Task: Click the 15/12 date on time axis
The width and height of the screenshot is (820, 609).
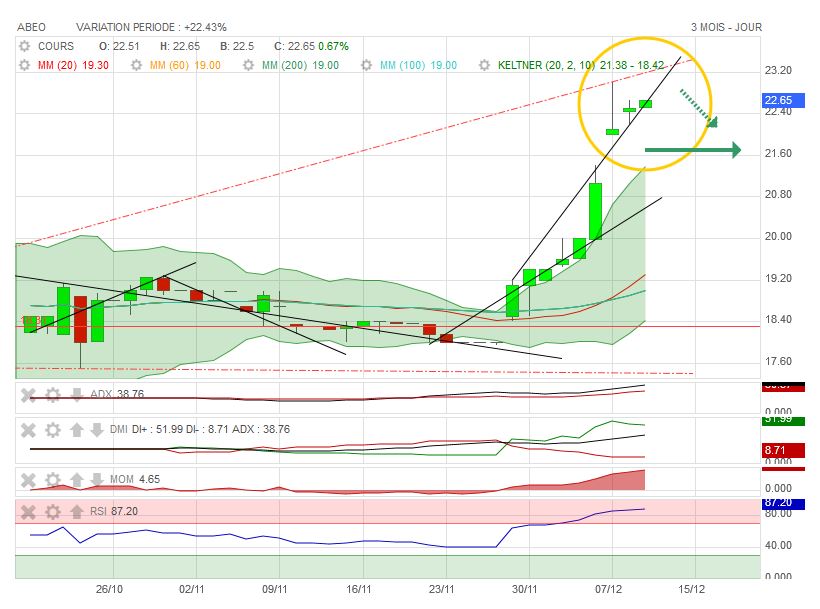Action: (691, 589)
